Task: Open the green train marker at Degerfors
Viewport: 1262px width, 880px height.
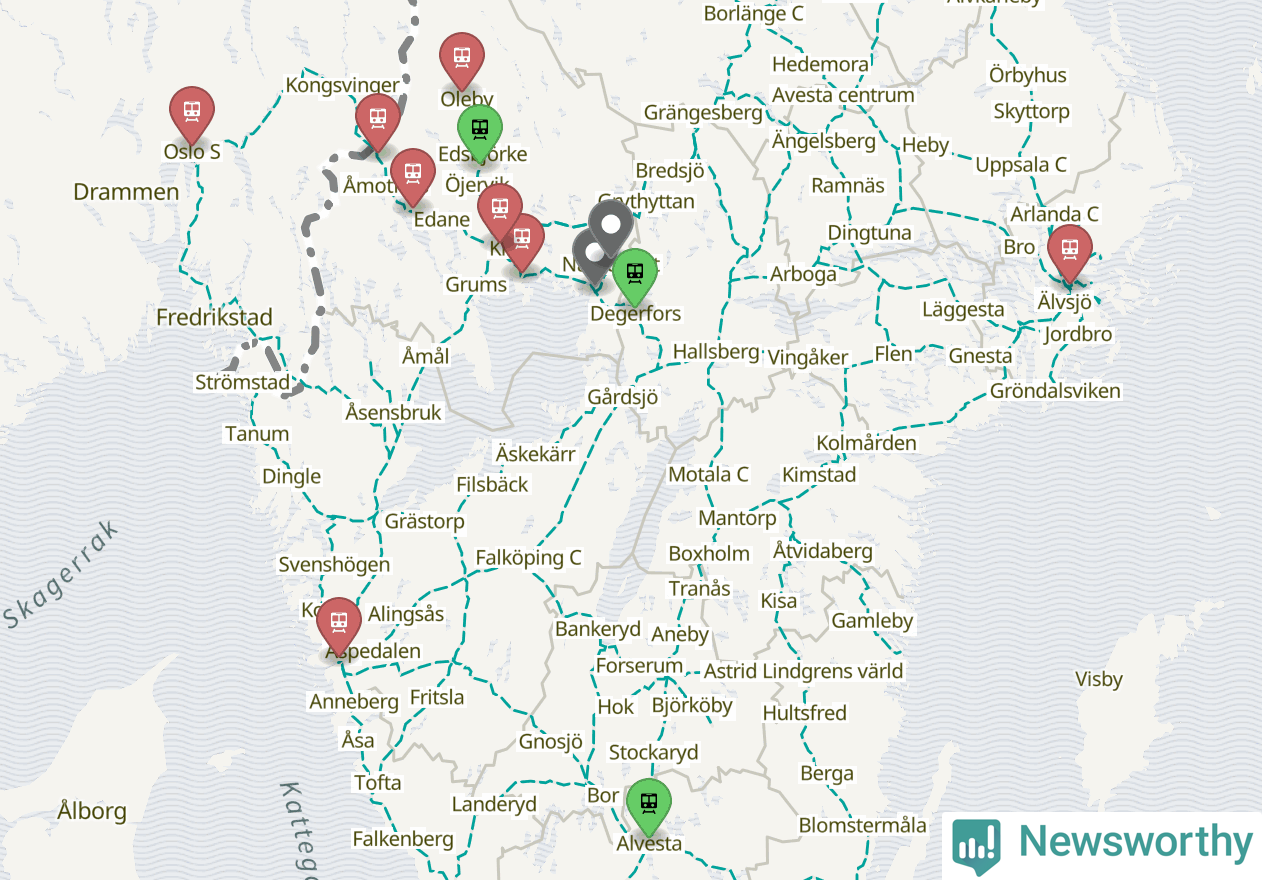Action: [x=634, y=276]
